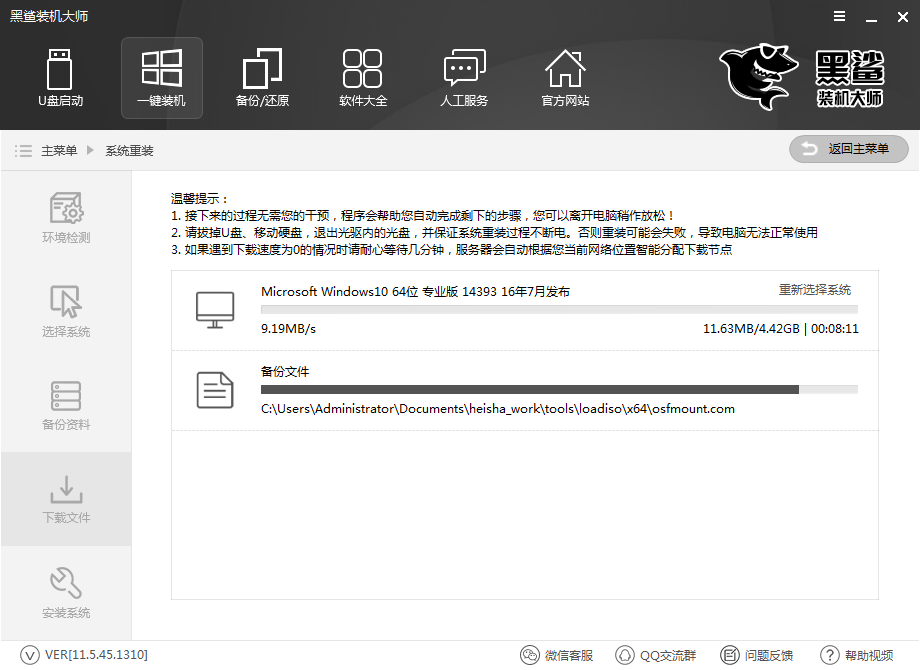
Task: Click the 重新选择系统 link
Action: click(814, 290)
